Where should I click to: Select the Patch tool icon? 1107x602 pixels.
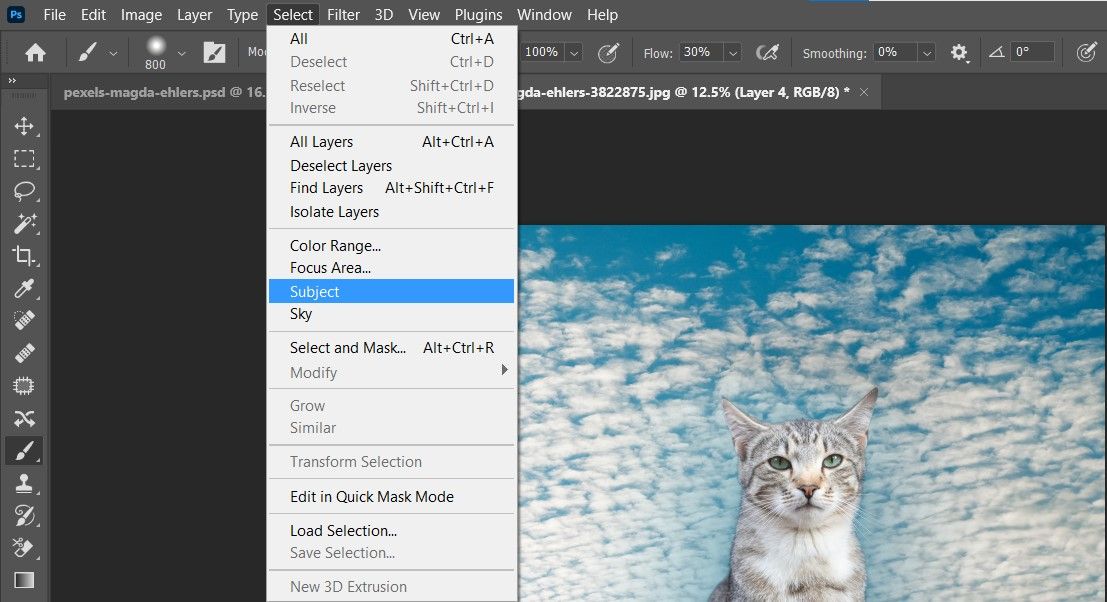pyautogui.click(x=24, y=385)
